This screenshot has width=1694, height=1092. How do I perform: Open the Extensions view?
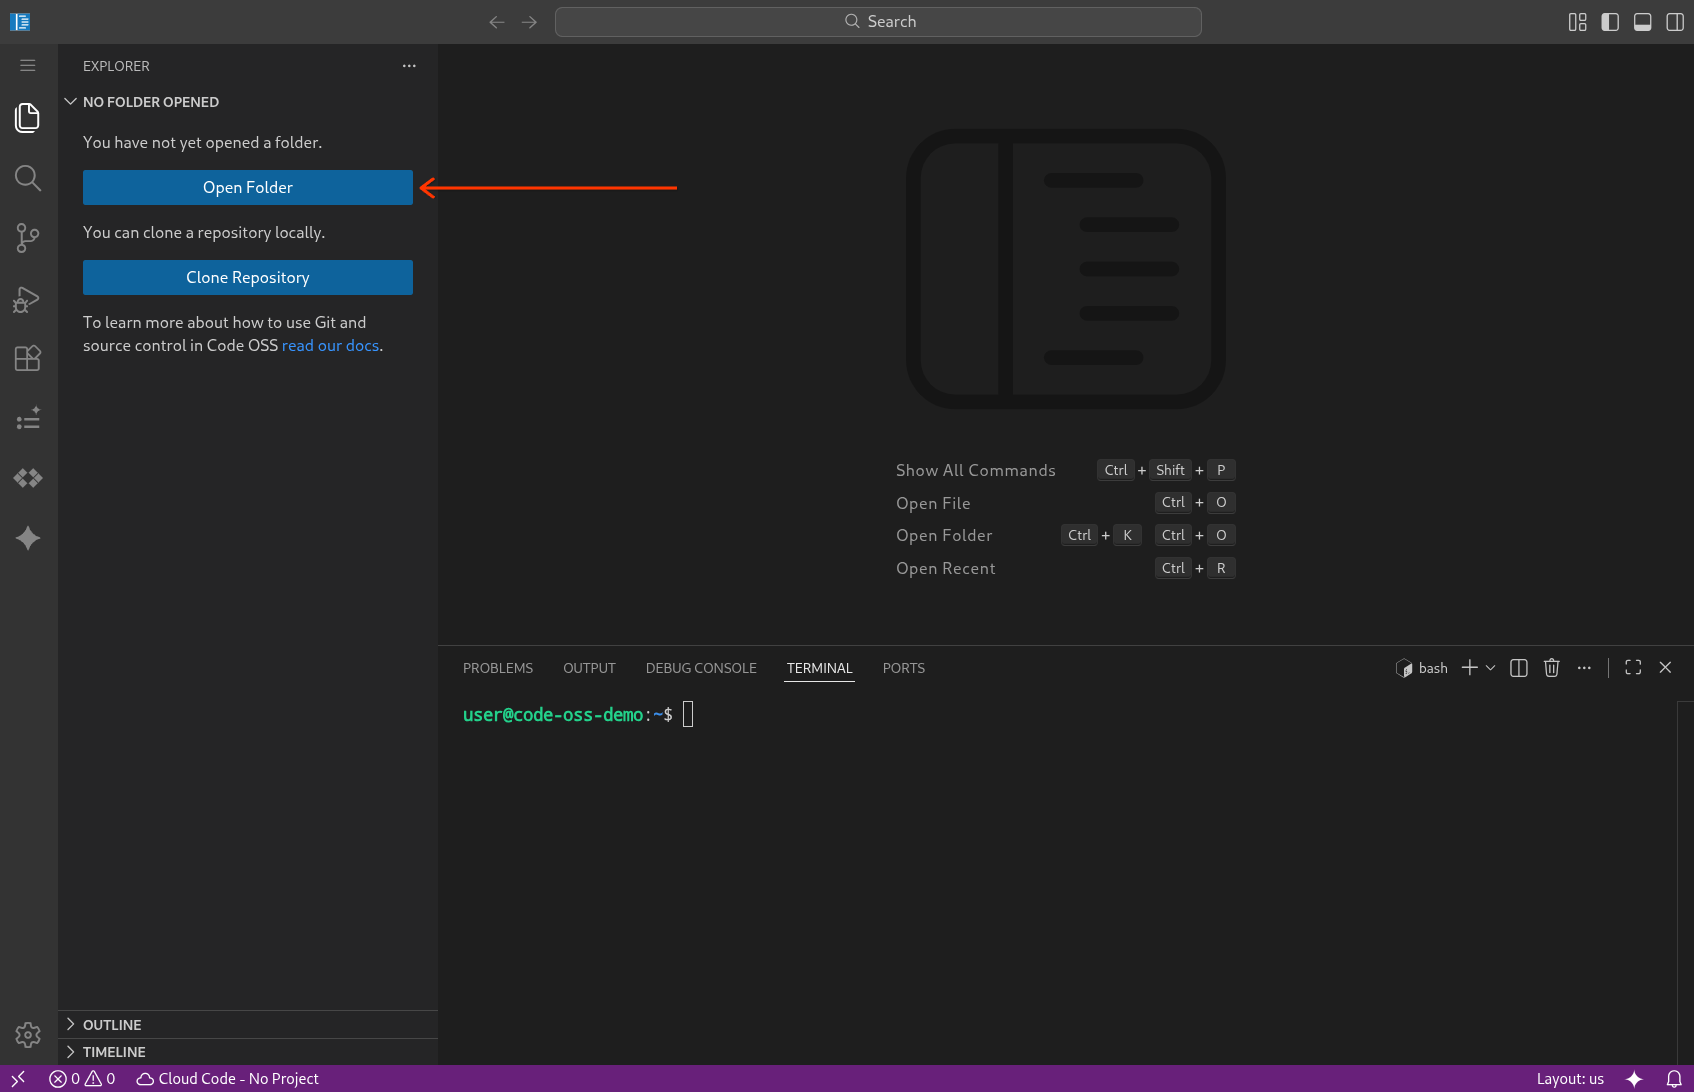(x=27, y=358)
